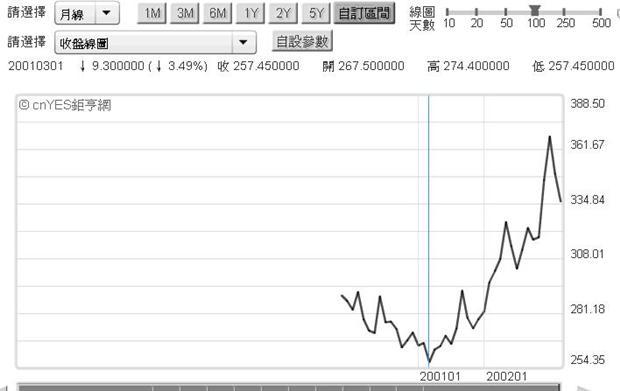Set days slider to the 500 tick
Viewport: 620px width, 391px height.
click(x=601, y=12)
